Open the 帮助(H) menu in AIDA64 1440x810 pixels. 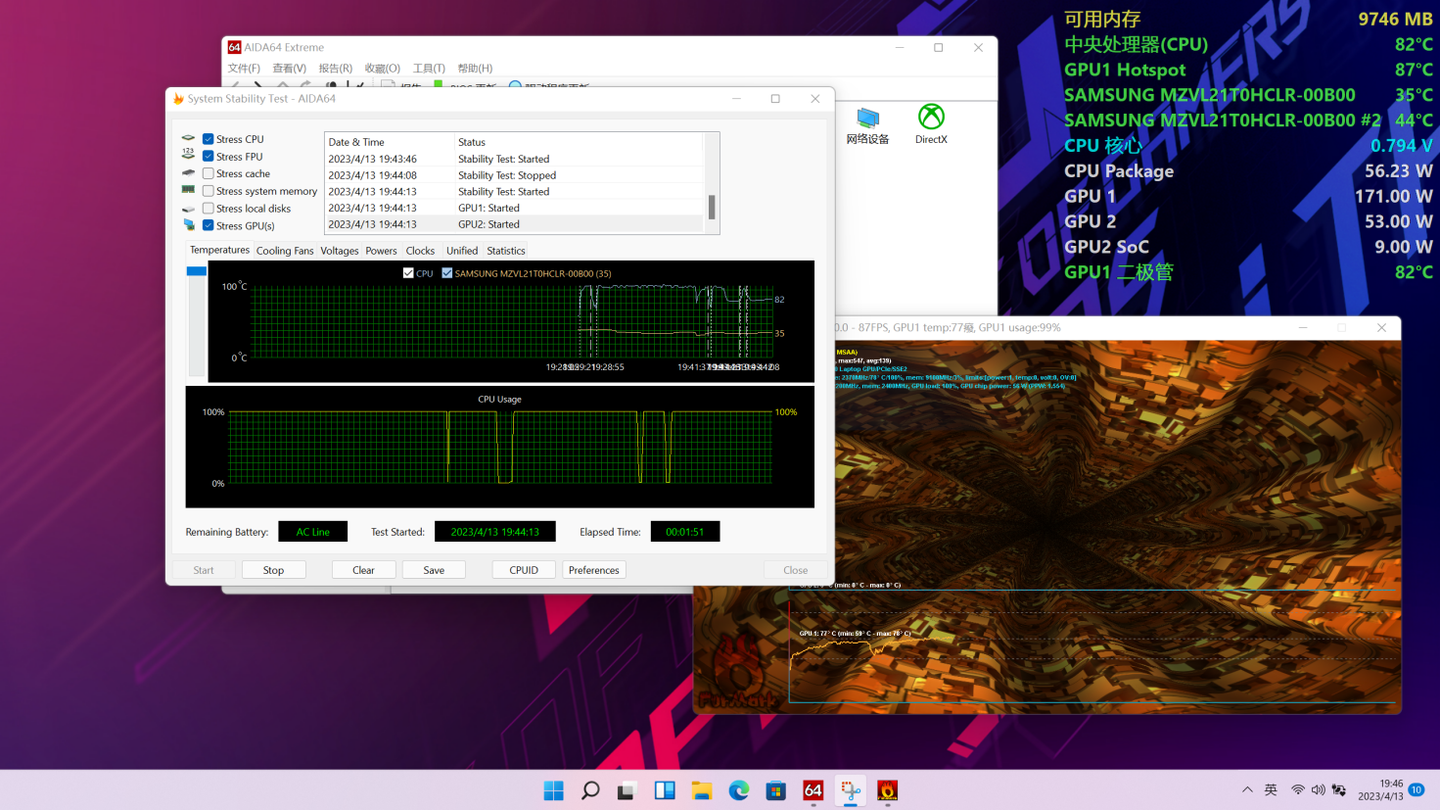[x=475, y=68]
